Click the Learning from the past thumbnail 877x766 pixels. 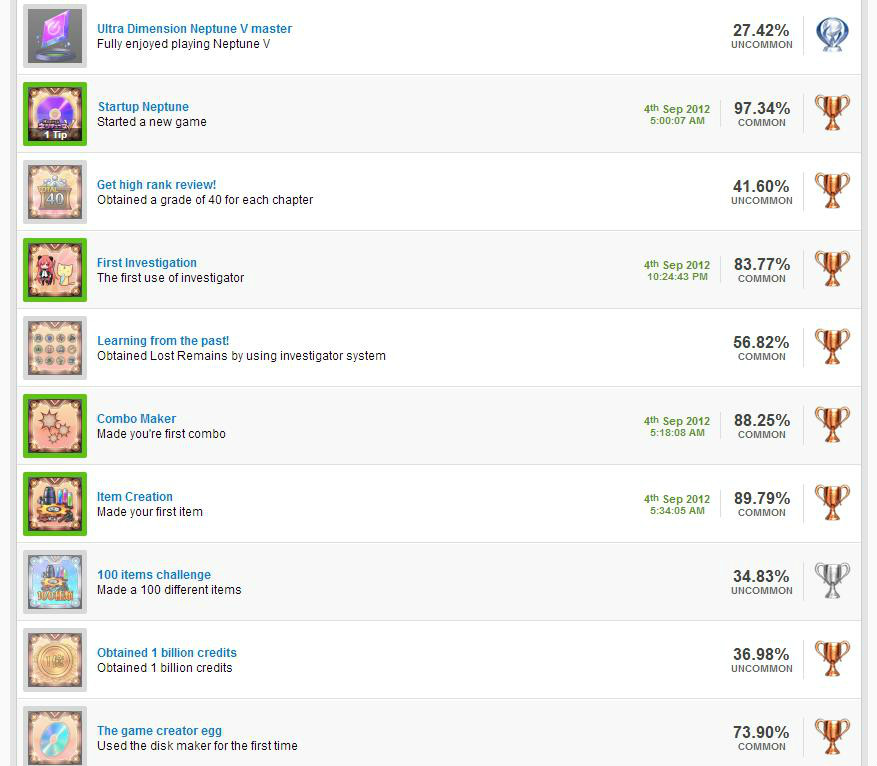55,348
